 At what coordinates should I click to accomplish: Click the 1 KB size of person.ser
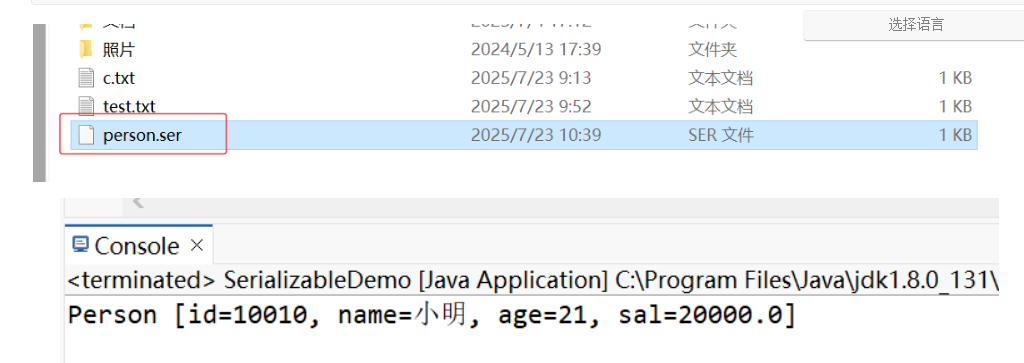[x=955, y=135]
